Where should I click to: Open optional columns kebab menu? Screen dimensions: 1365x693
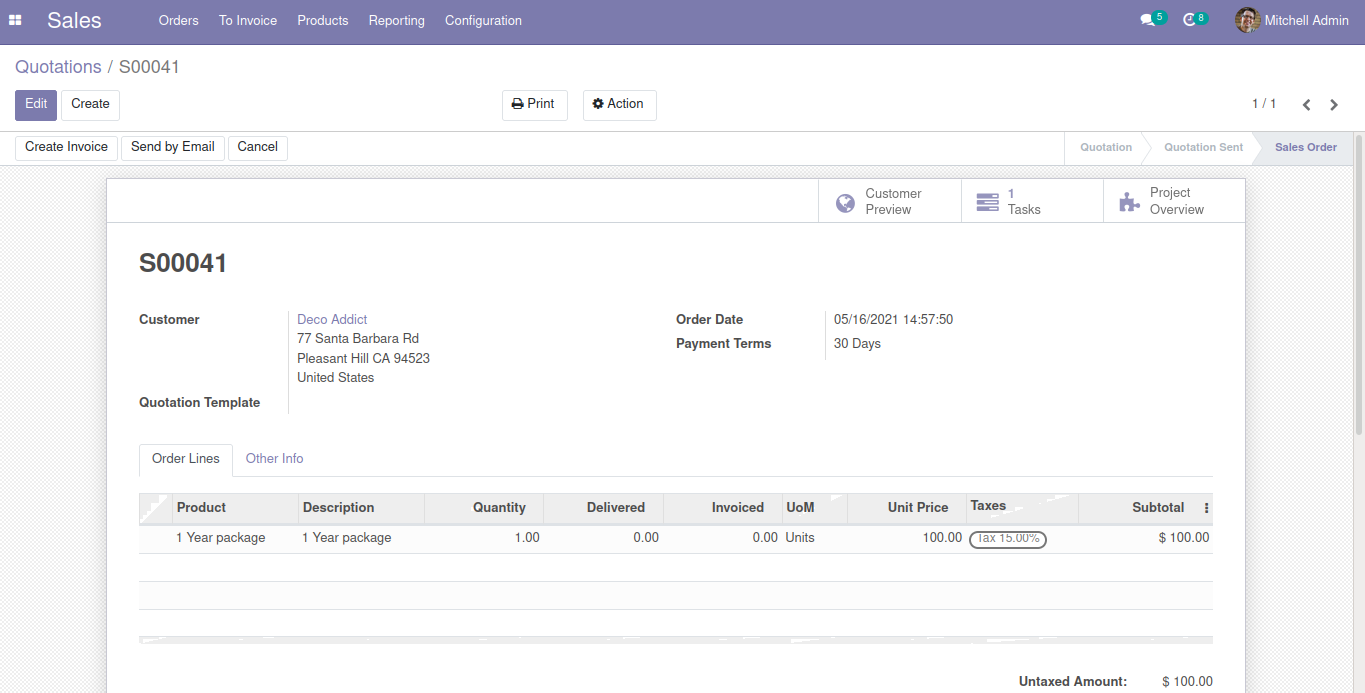[x=1206, y=508]
